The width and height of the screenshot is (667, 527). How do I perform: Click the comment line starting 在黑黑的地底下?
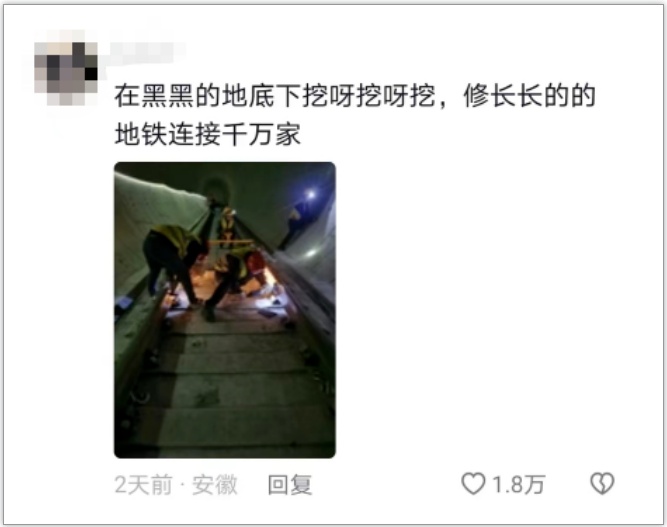355,96
